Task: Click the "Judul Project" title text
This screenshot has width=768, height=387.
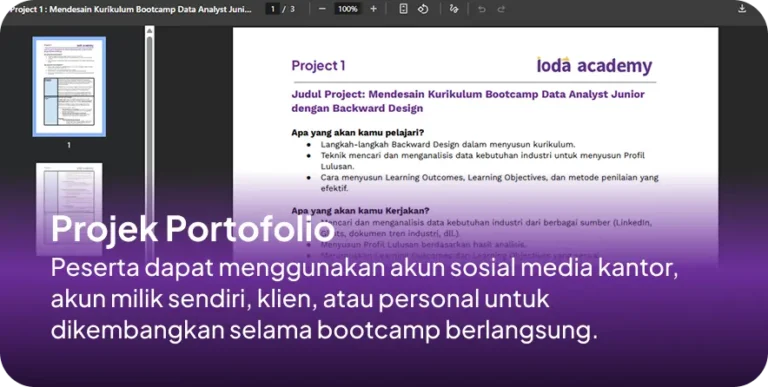Action: (468, 101)
